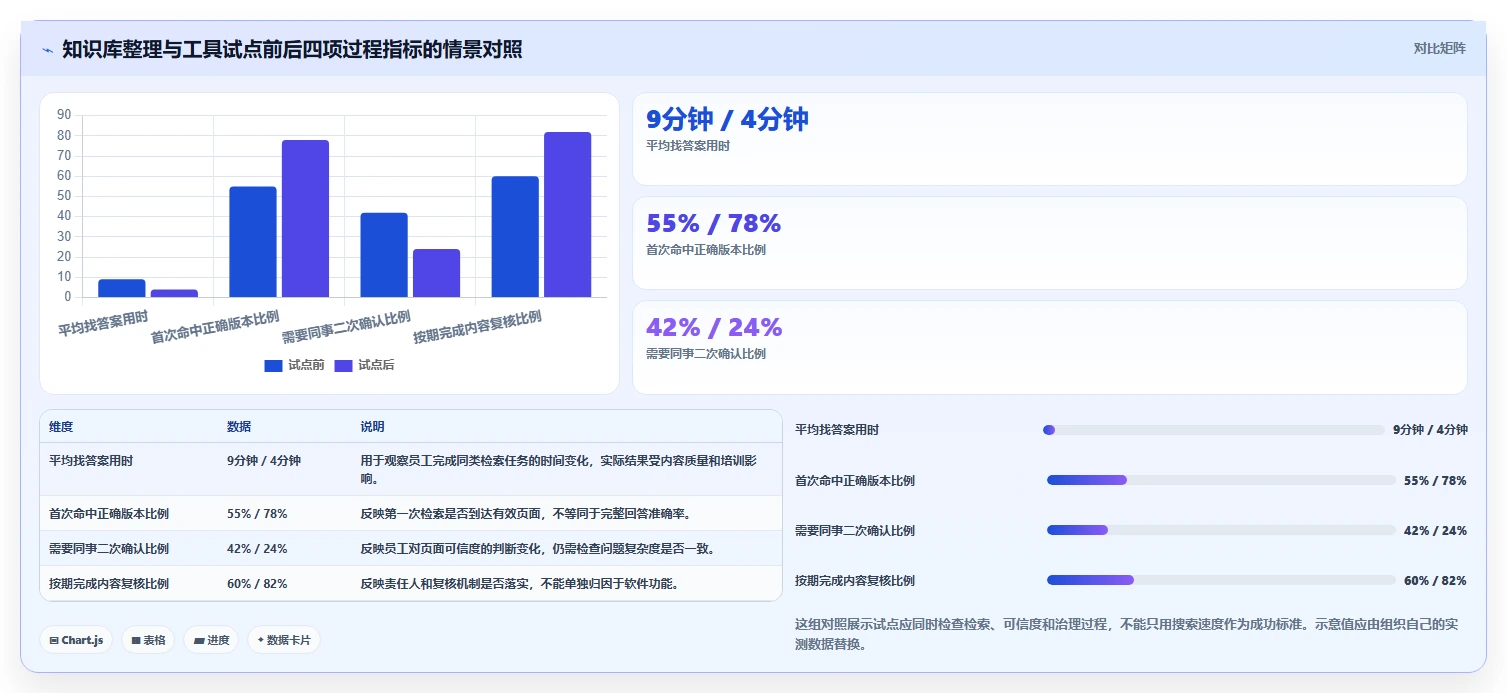
Task: Click the Chart.js tag chip
Action: 76,640
